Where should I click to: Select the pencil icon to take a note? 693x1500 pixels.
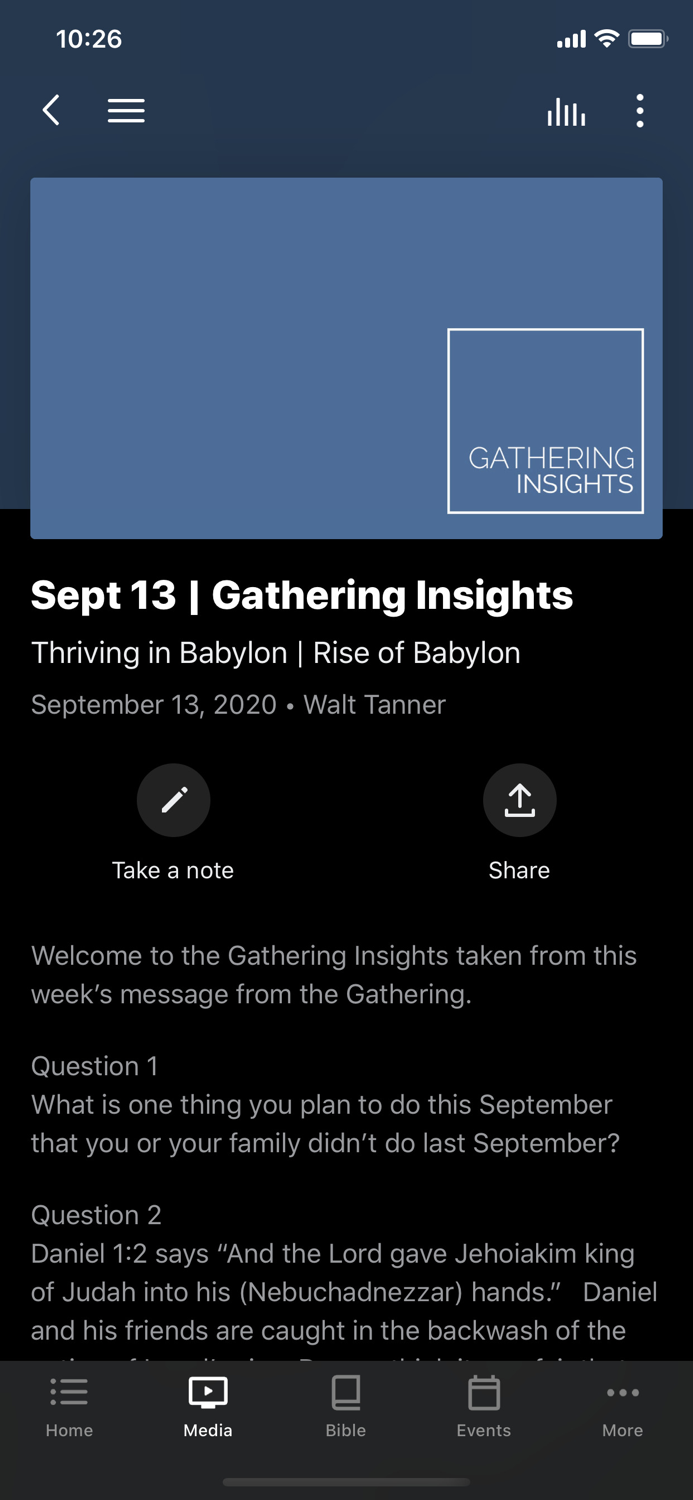click(173, 800)
